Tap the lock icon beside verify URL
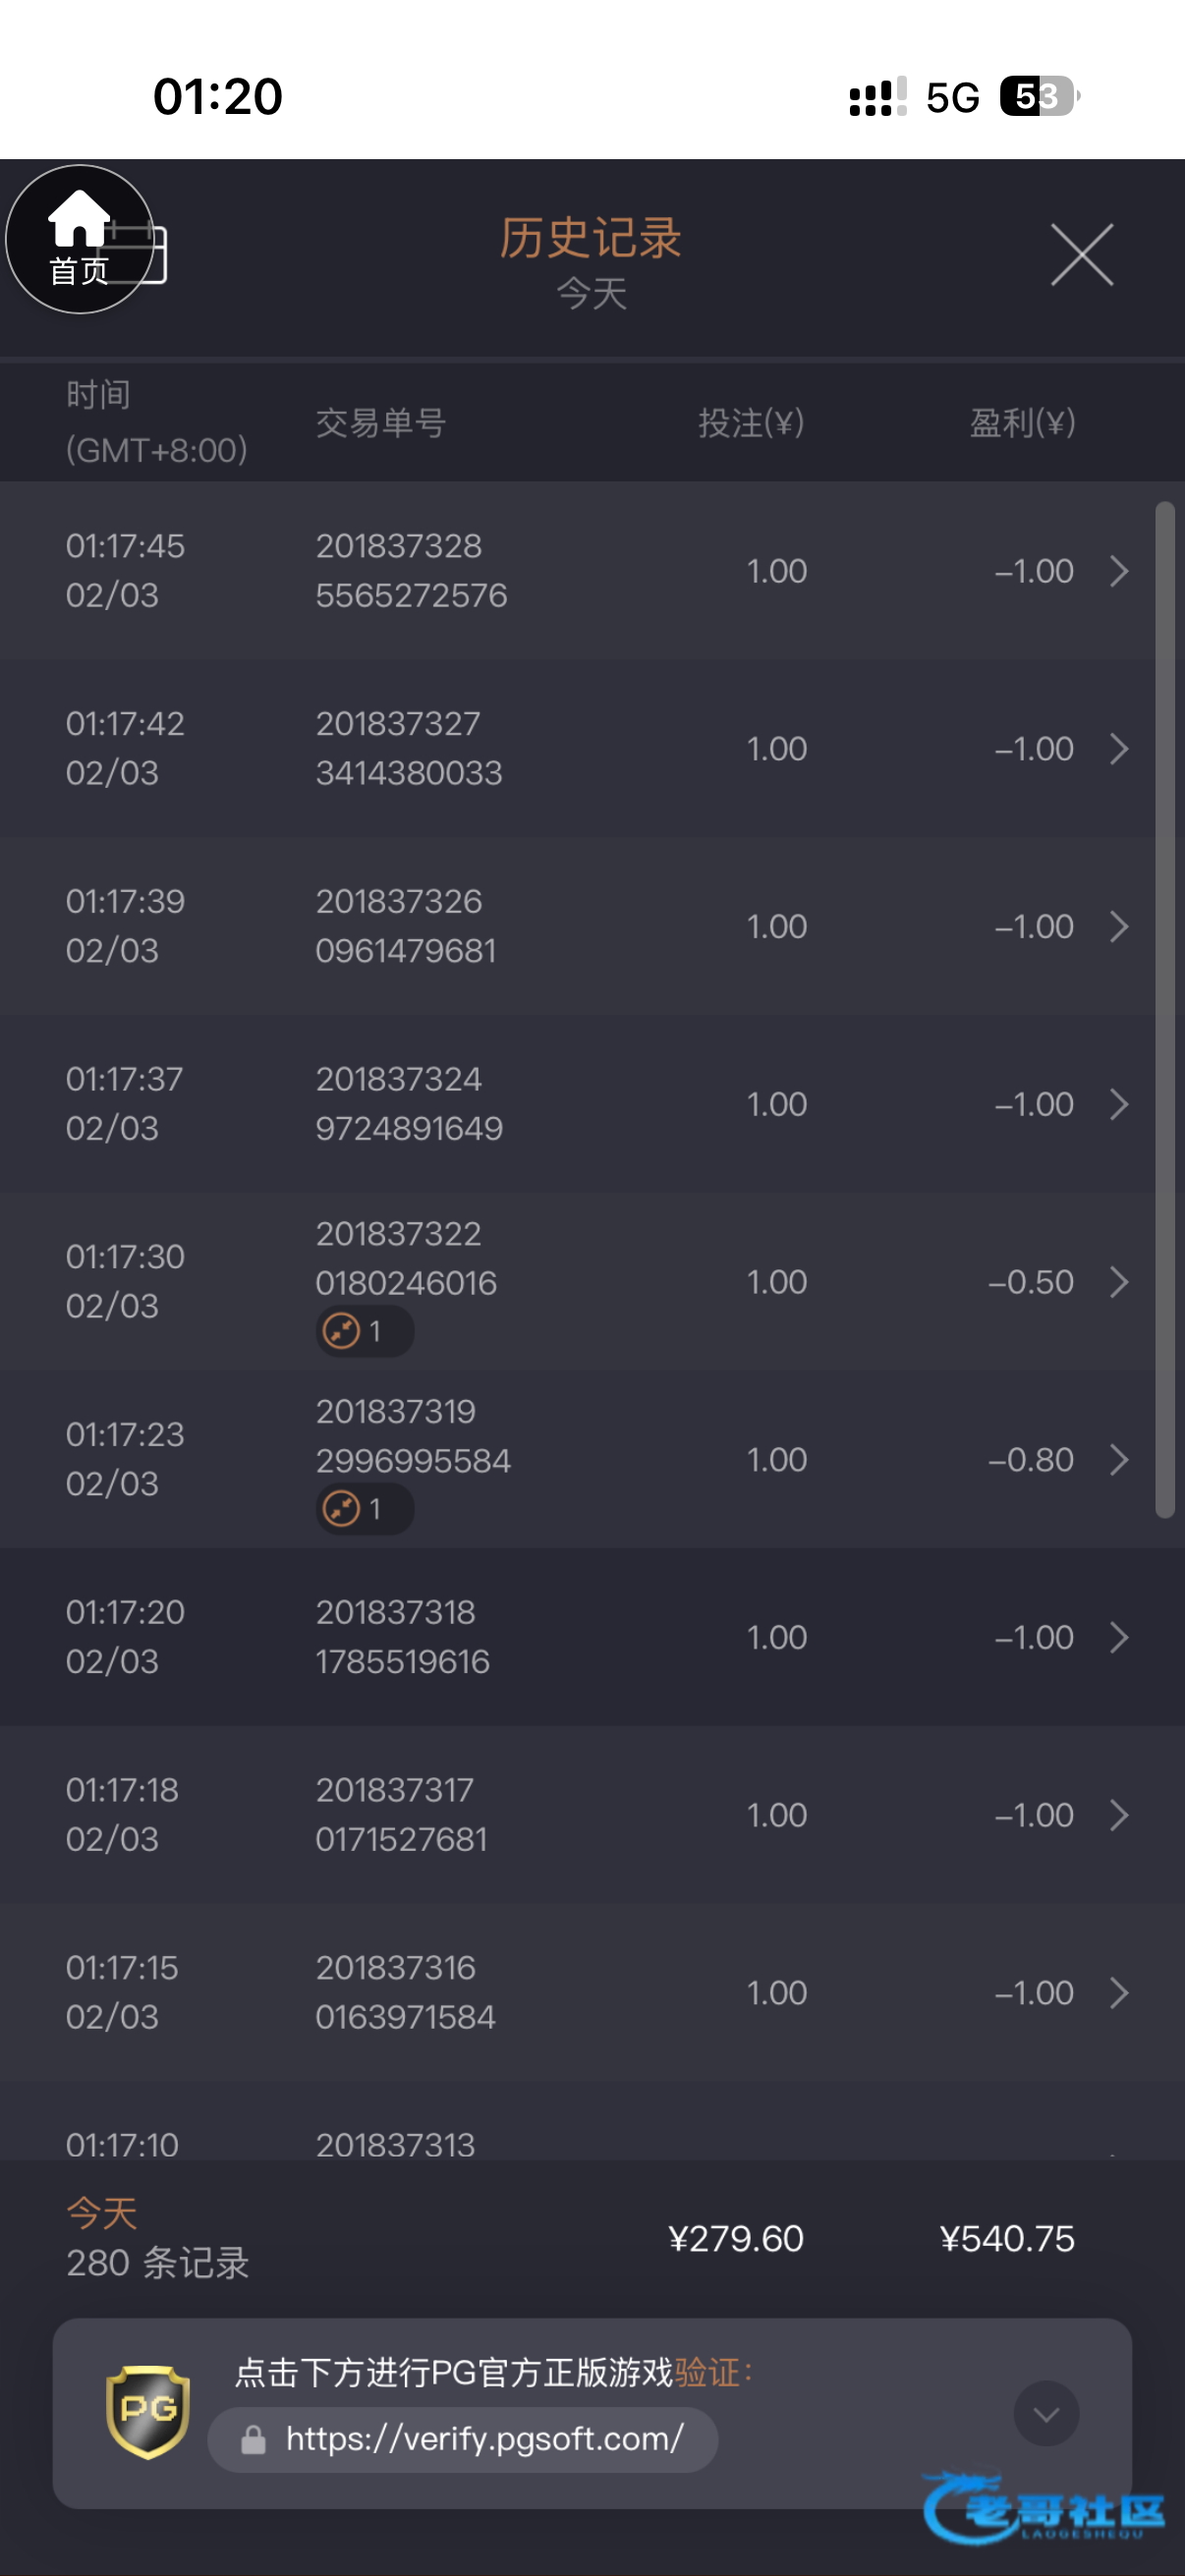Viewport: 1185px width, 2576px height. tap(254, 2440)
